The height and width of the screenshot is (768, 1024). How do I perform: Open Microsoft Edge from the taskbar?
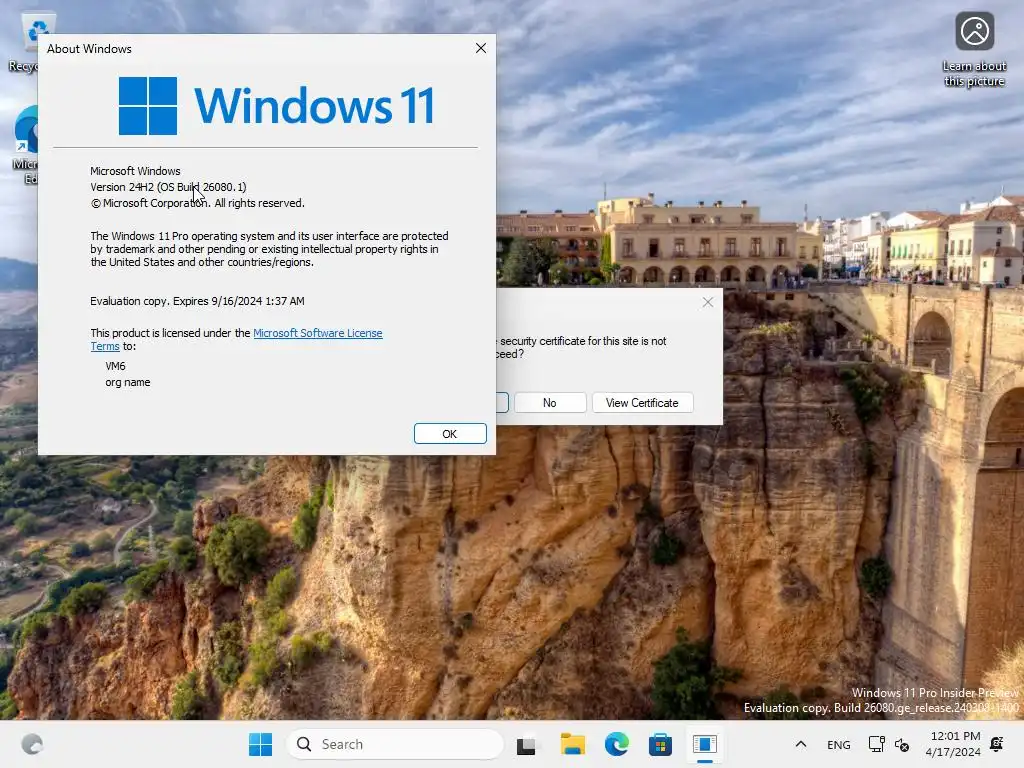tap(616, 744)
